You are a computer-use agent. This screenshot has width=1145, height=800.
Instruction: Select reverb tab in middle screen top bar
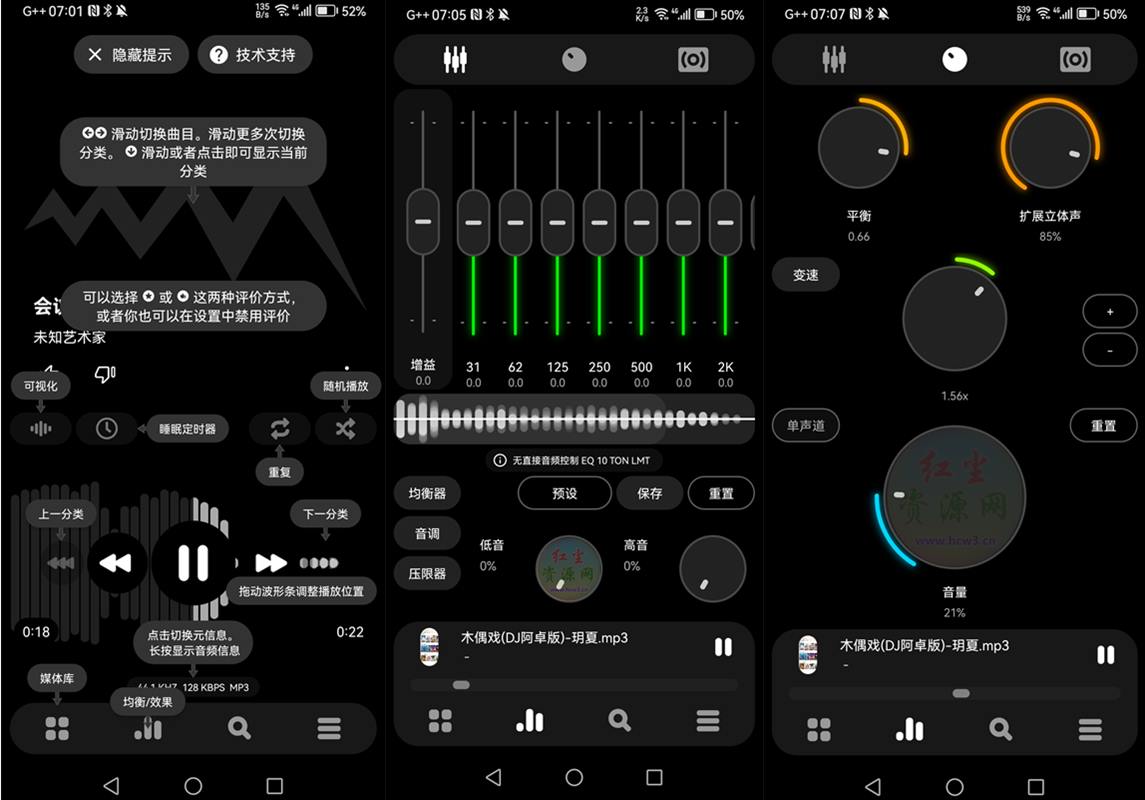tap(693, 59)
